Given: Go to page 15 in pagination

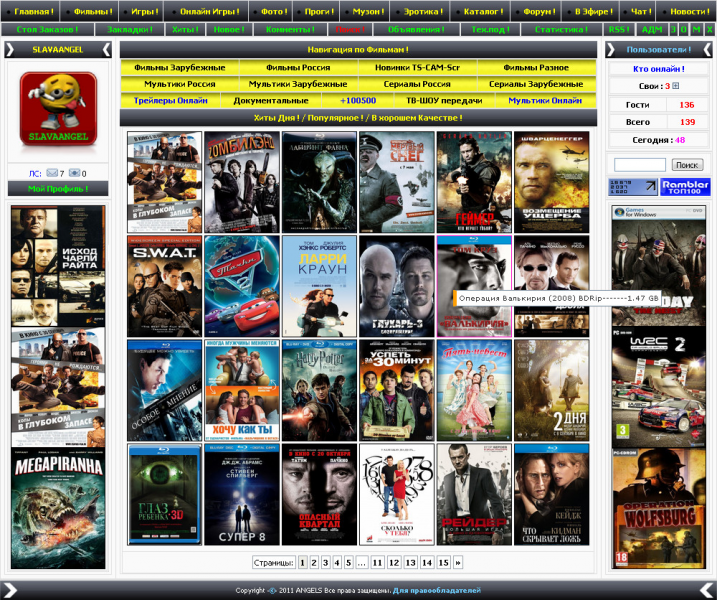Looking at the screenshot, I should (444, 562).
